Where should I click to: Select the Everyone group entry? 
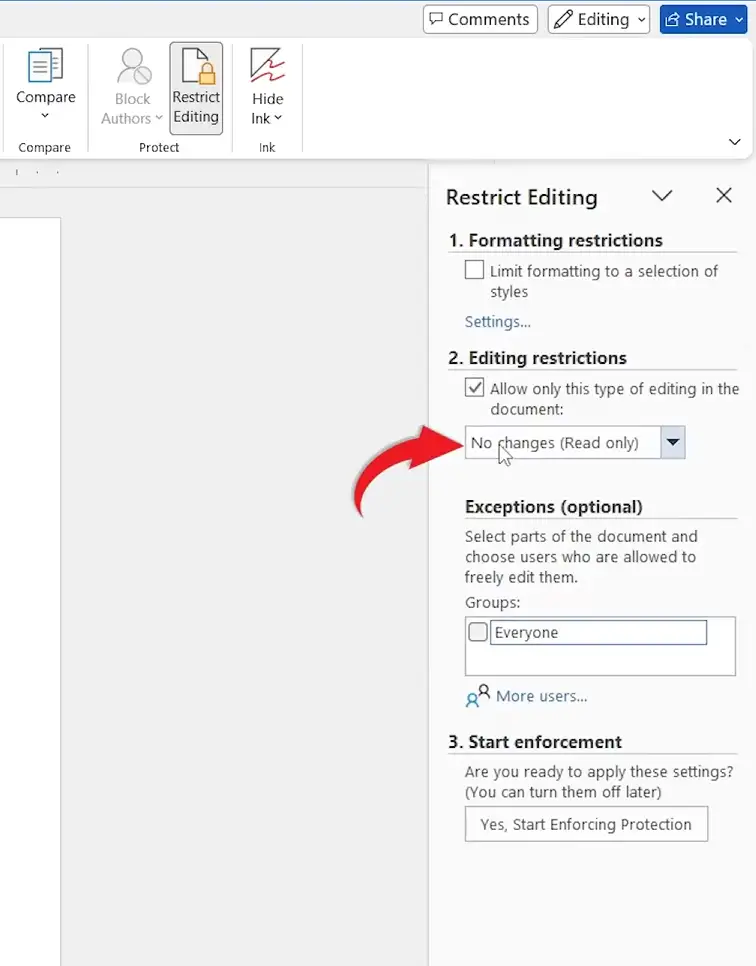point(598,632)
